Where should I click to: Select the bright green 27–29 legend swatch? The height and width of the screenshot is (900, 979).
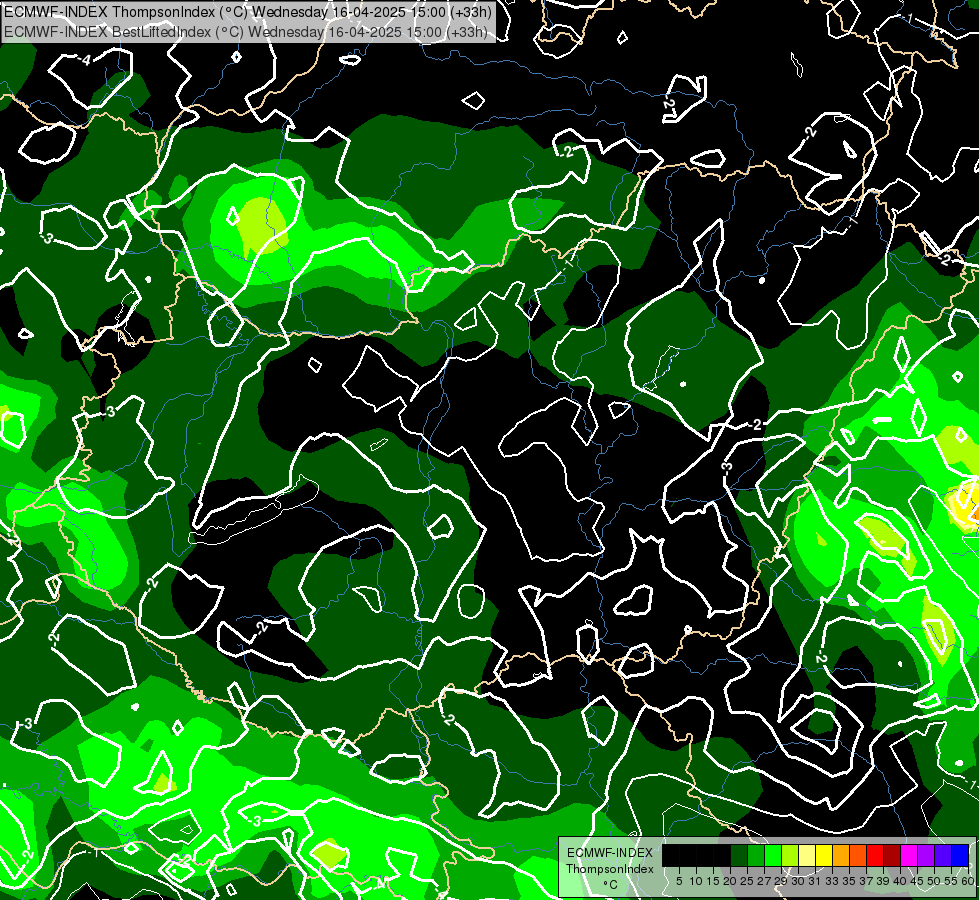pyautogui.click(x=773, y=855)
